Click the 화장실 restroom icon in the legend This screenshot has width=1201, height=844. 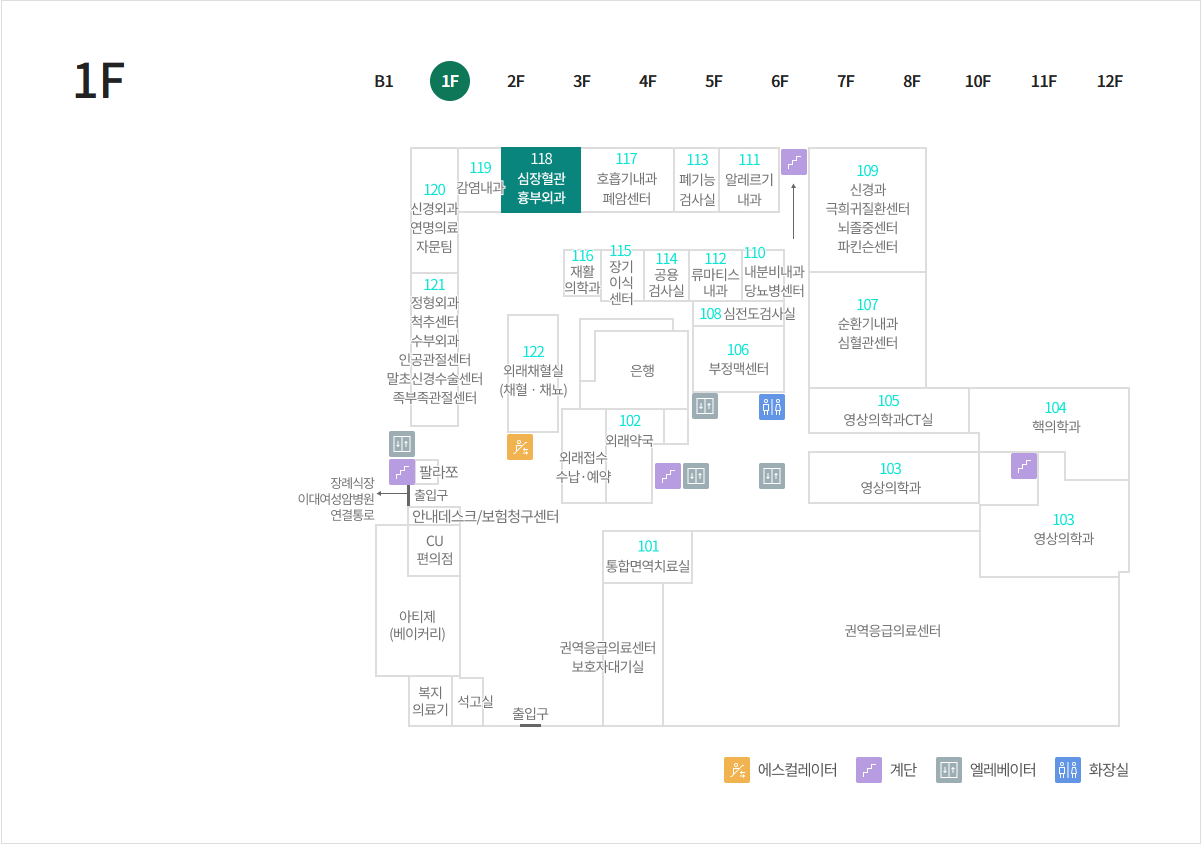point(1066,770)
